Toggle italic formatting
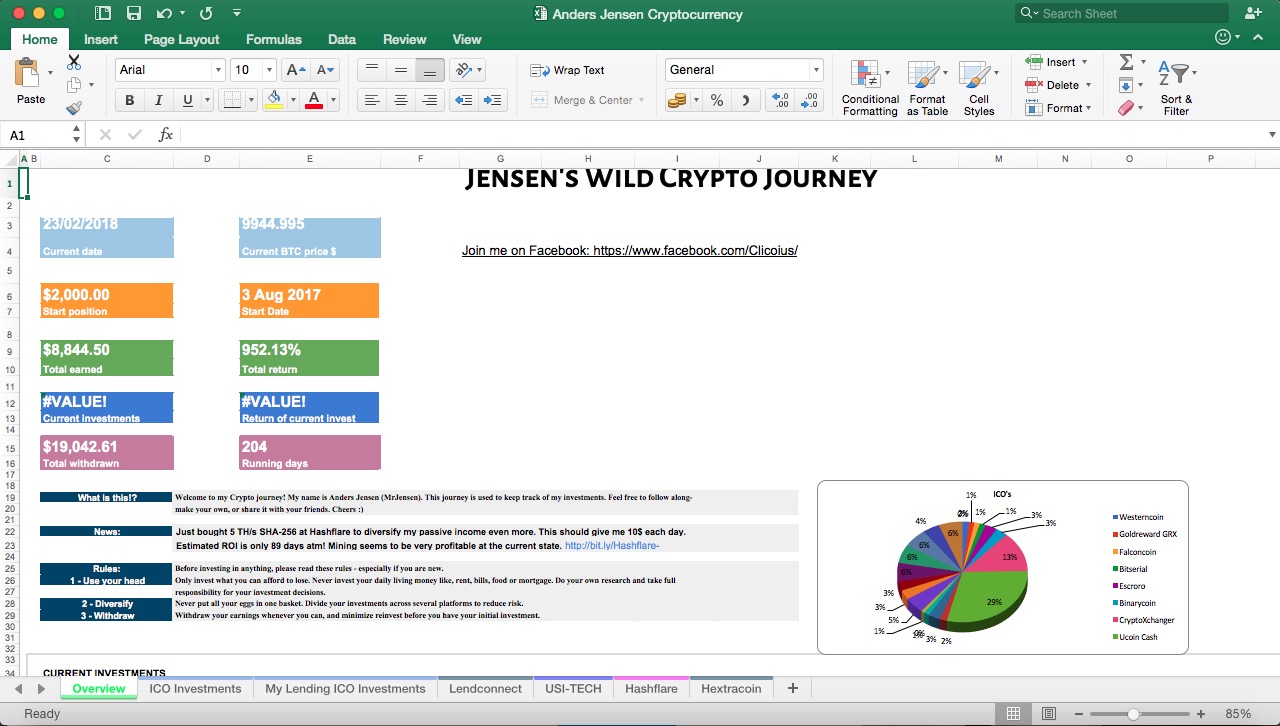The height and width of the screenshot is (726, 1280). [x=158, y=100]
